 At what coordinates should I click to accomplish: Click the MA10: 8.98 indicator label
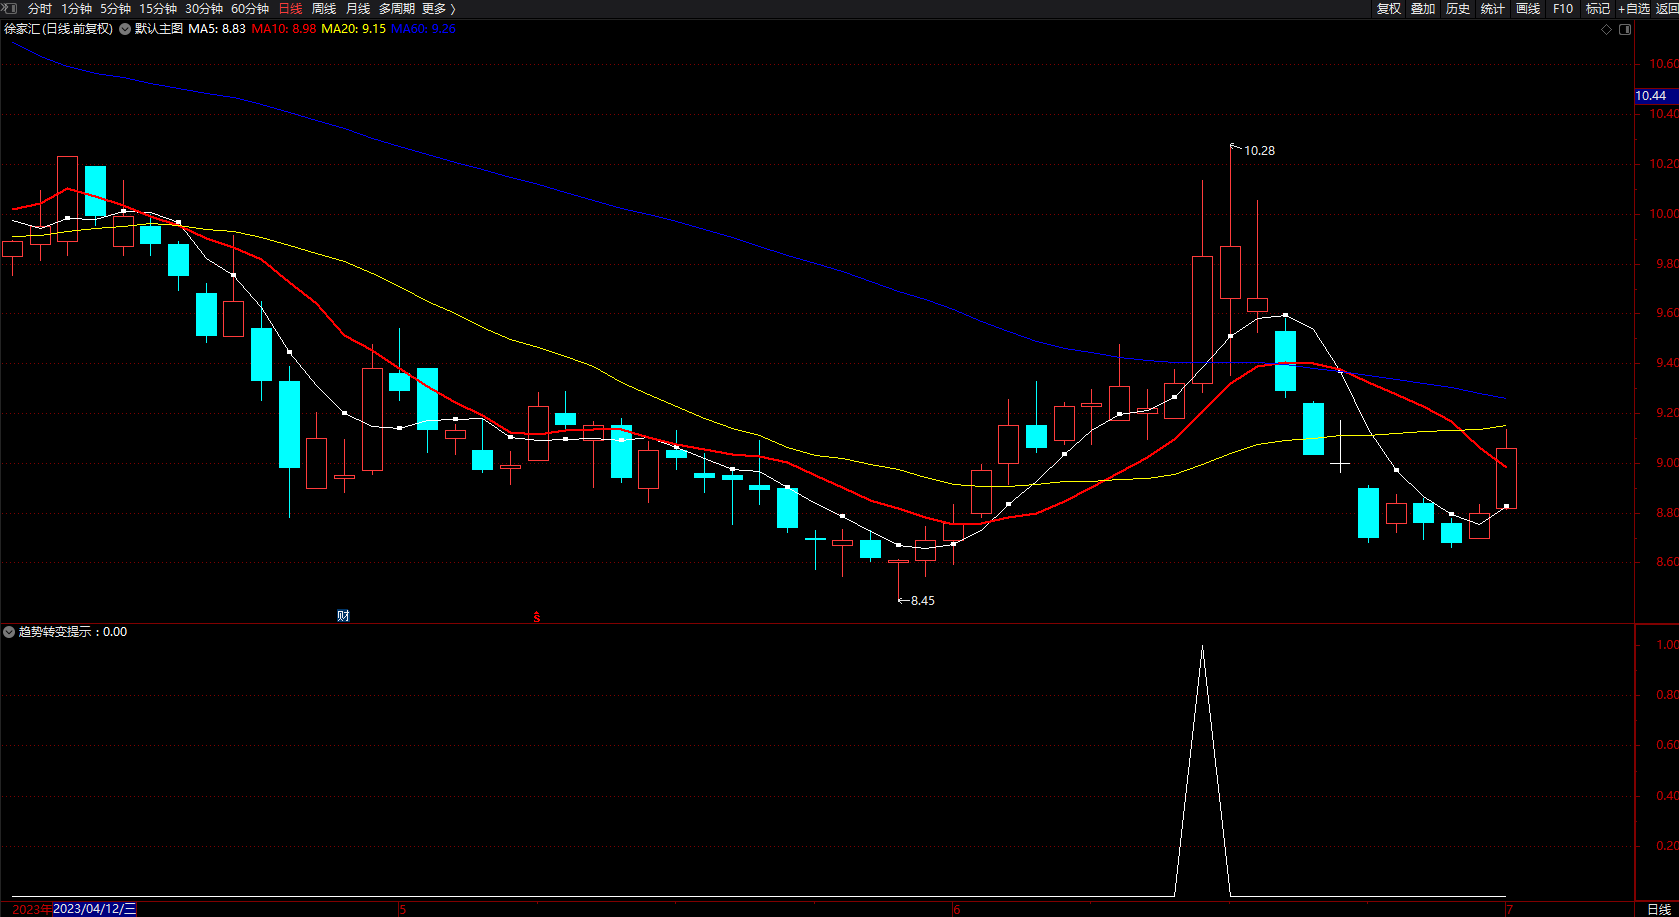point(284,29)
